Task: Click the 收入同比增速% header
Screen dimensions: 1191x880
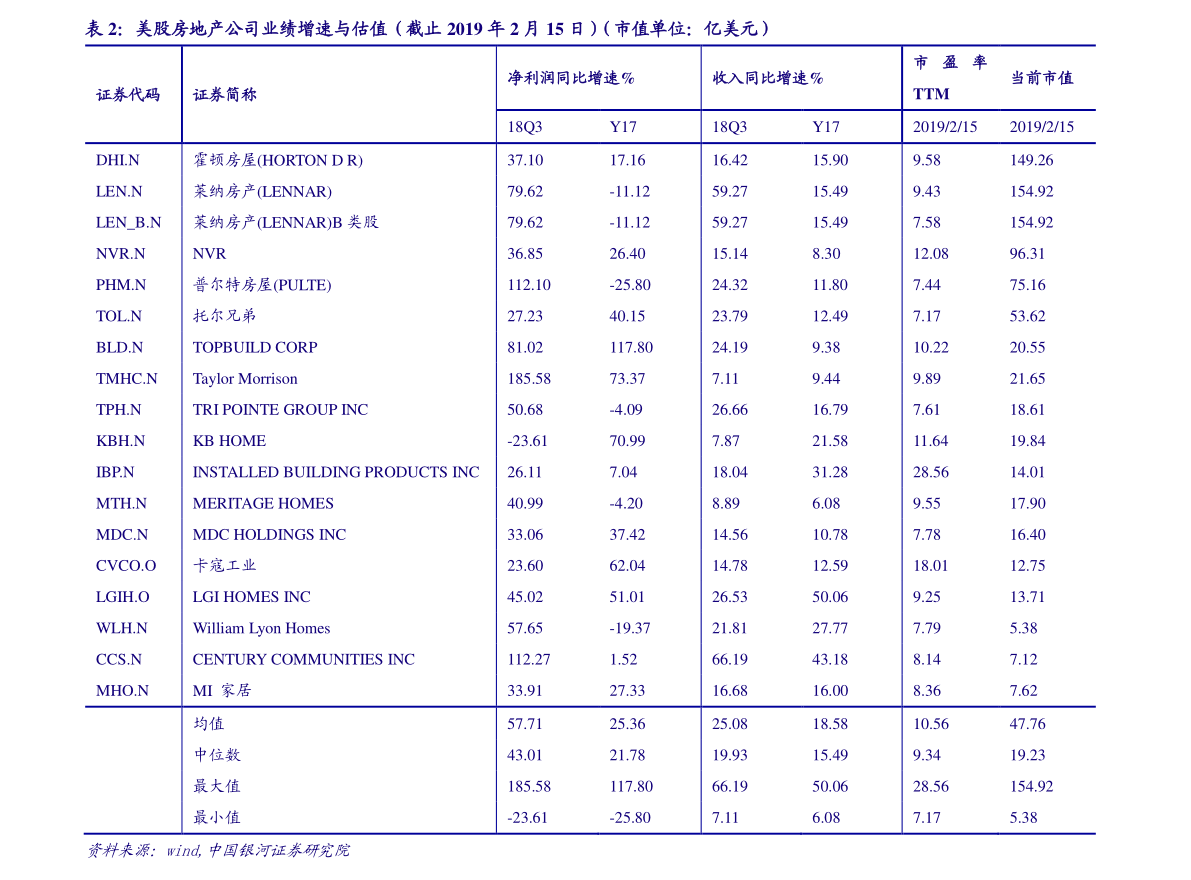Action: (768, 78)
